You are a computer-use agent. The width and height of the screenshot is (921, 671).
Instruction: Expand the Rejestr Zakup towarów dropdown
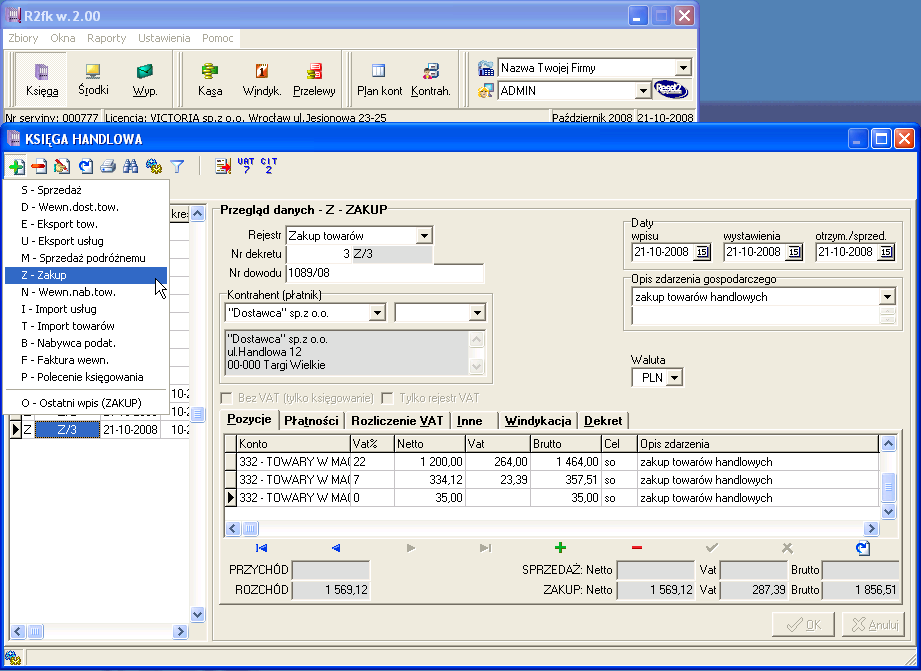point(423,236)
